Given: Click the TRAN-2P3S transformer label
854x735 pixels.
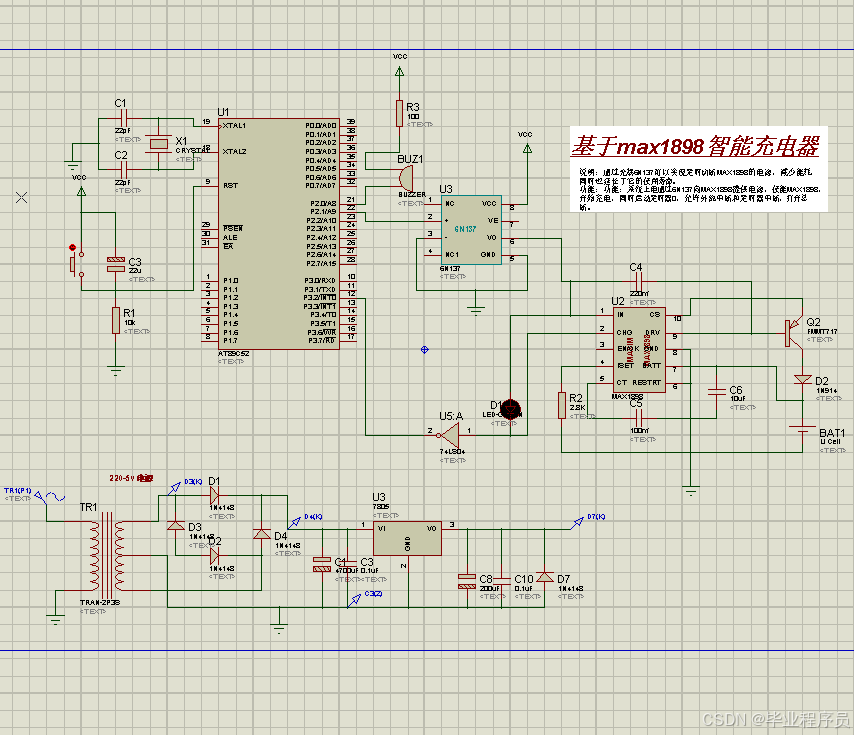Looking at the screenshot, I should point(100,603).
